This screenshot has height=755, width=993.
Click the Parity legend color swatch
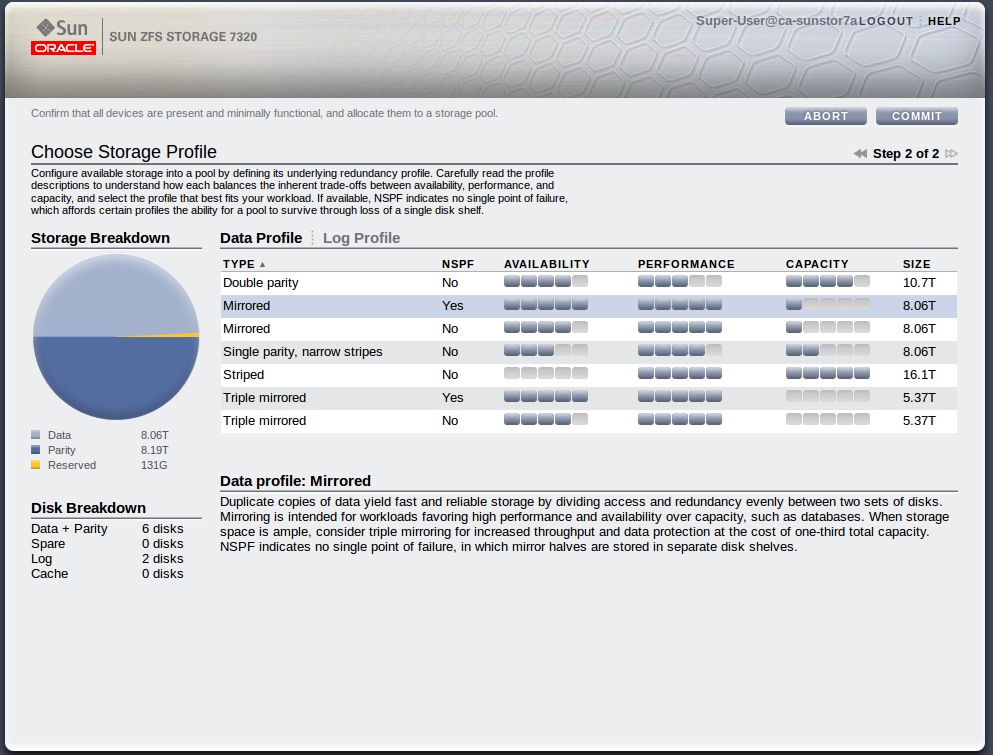pyautogui.click(x=36, y=451)
